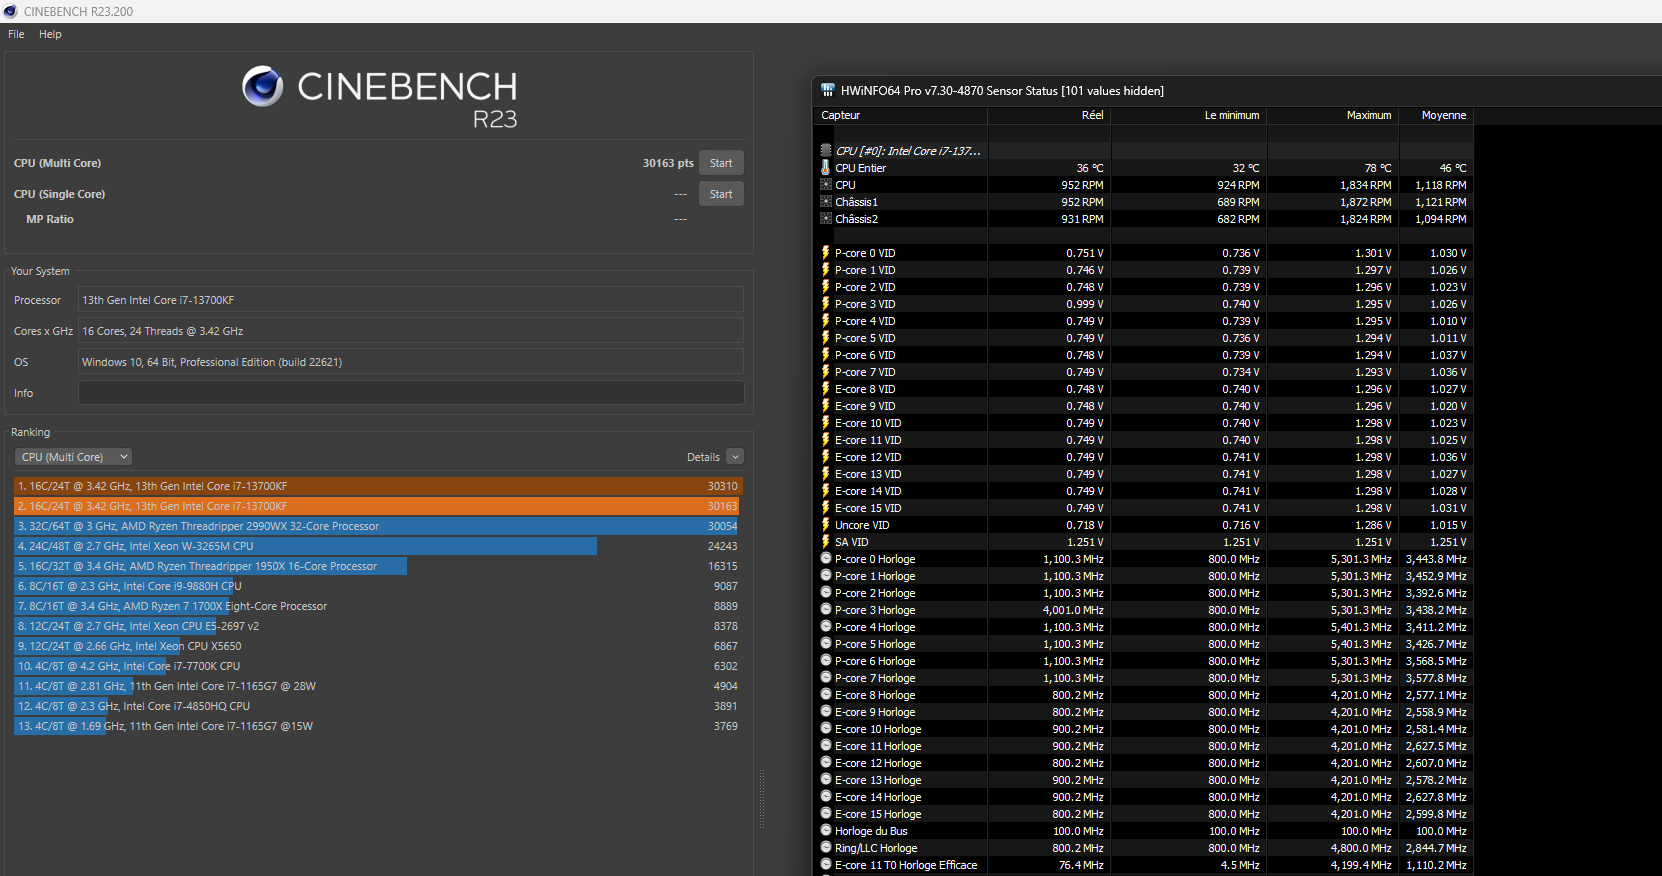The width and height of the screenshot is (1662, 876).
Task: Click the OS field showing Windows 10
Action: (x=411, y=362)
